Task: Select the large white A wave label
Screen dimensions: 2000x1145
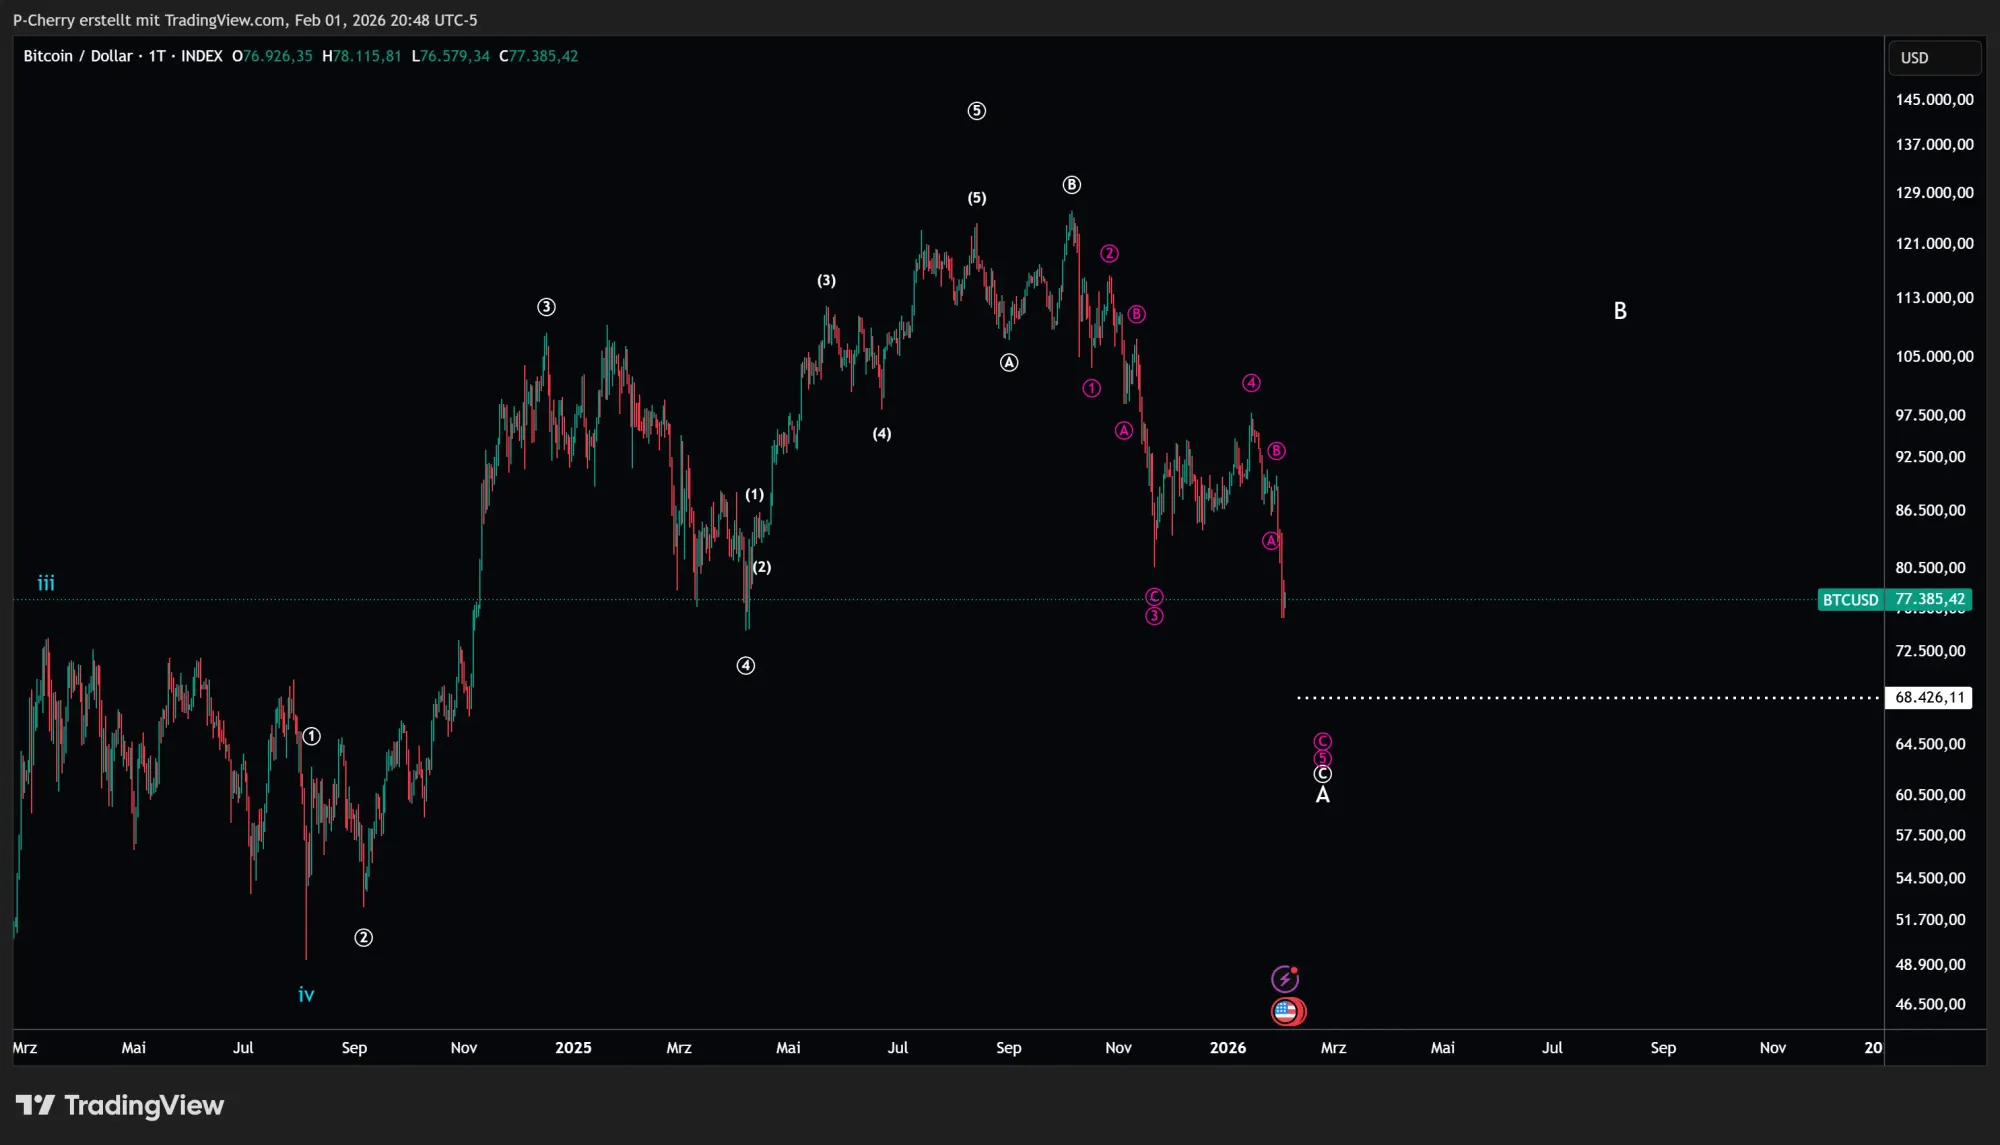Action: (1322, 796)
